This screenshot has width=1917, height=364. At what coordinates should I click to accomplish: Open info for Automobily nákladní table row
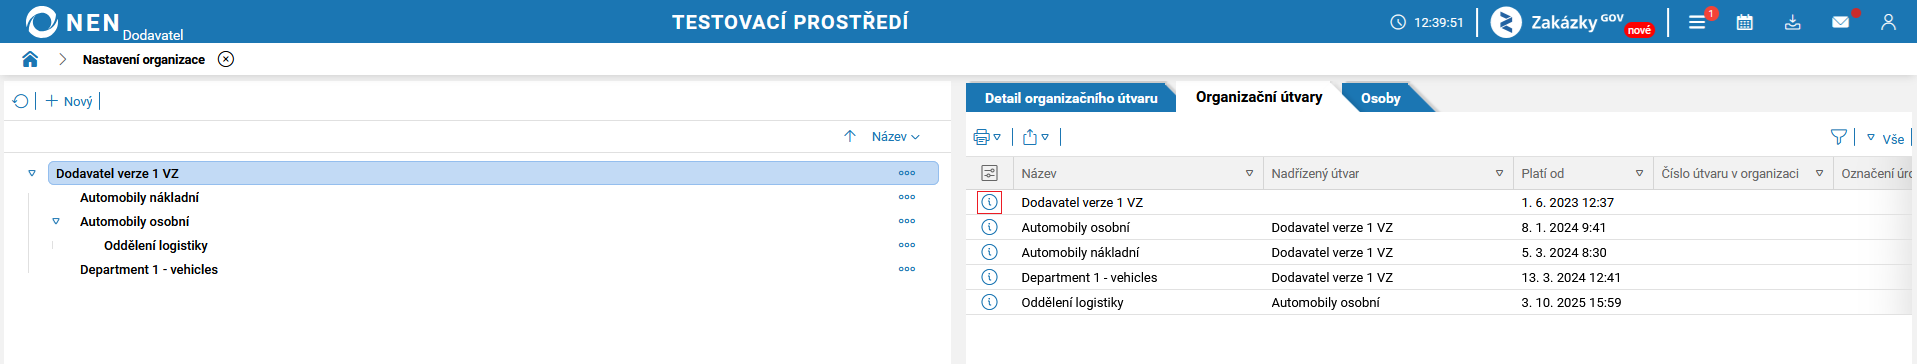(989, 252)
